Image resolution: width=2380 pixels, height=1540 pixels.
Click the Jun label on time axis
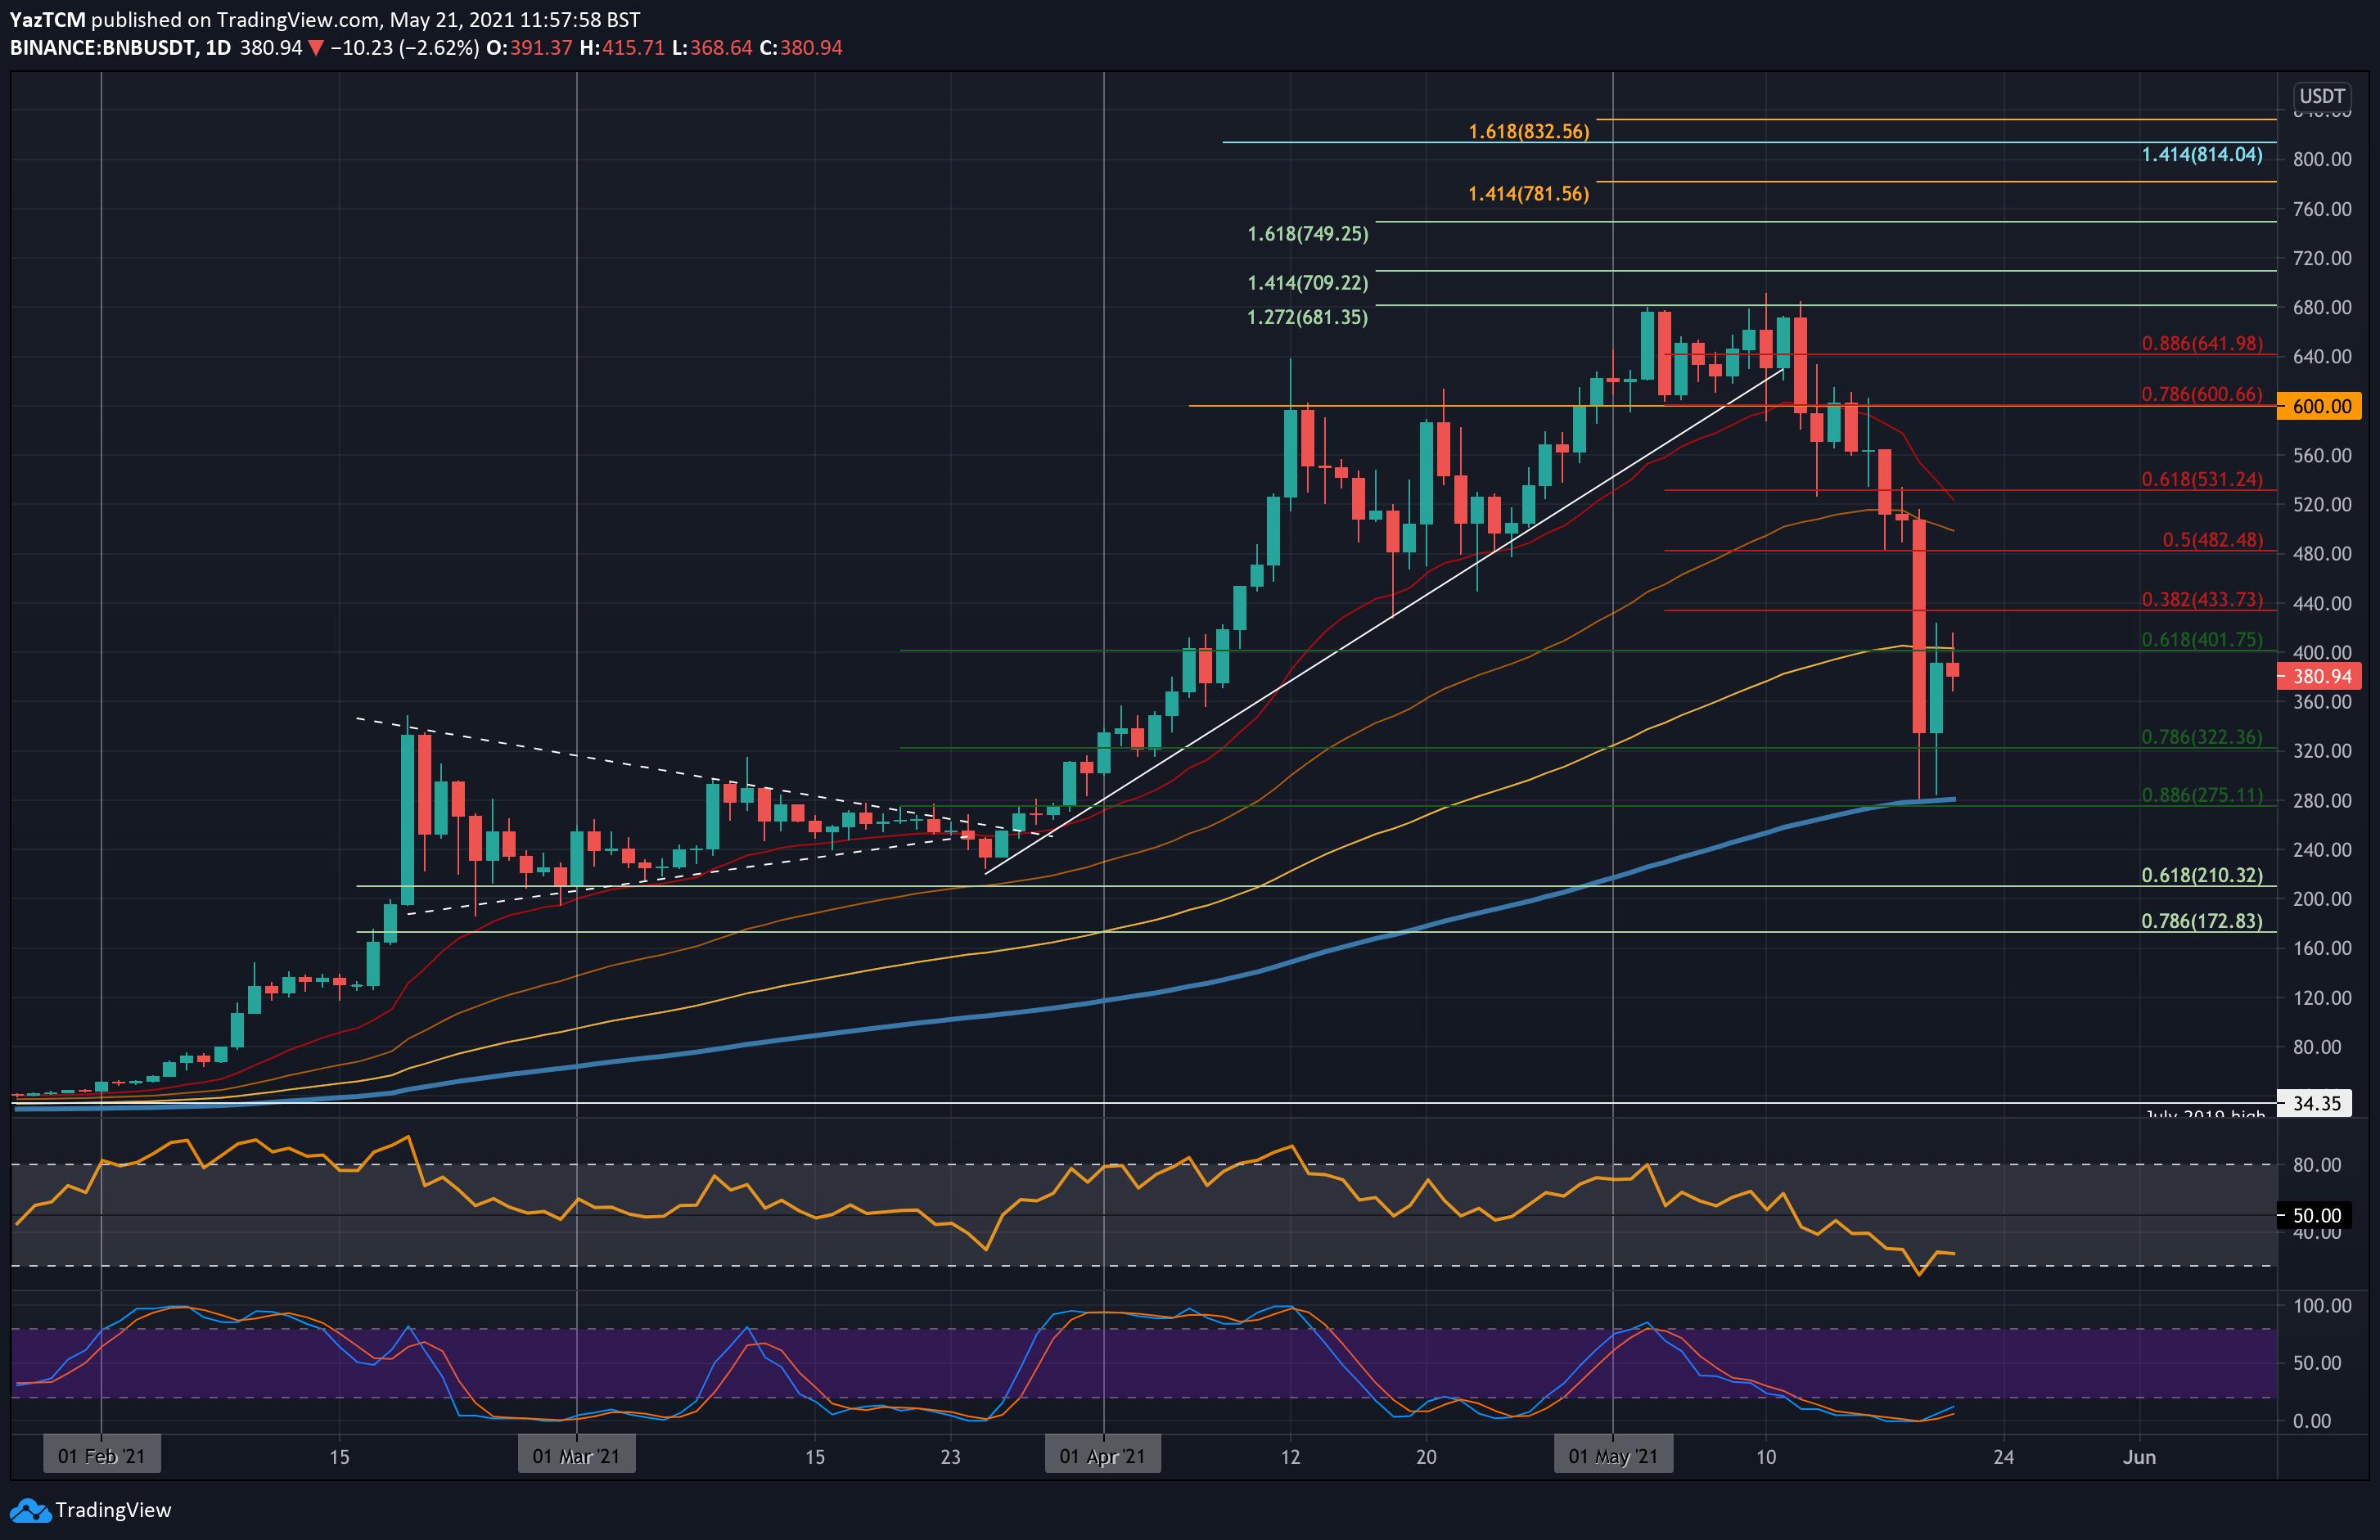pos(2139,1457)
